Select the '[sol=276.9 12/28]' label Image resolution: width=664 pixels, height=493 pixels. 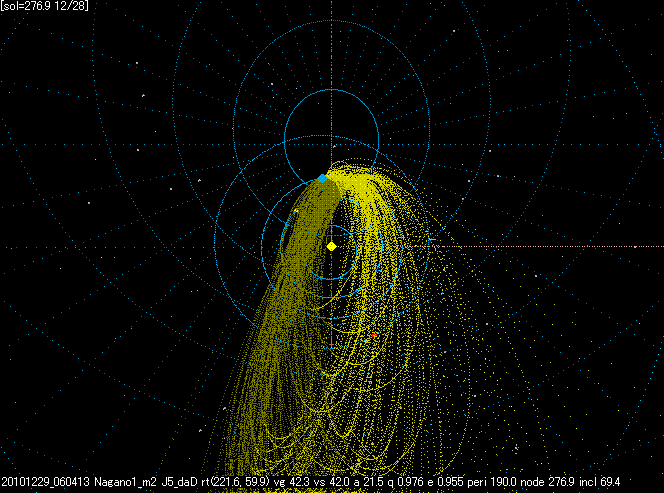coord(44,6)
